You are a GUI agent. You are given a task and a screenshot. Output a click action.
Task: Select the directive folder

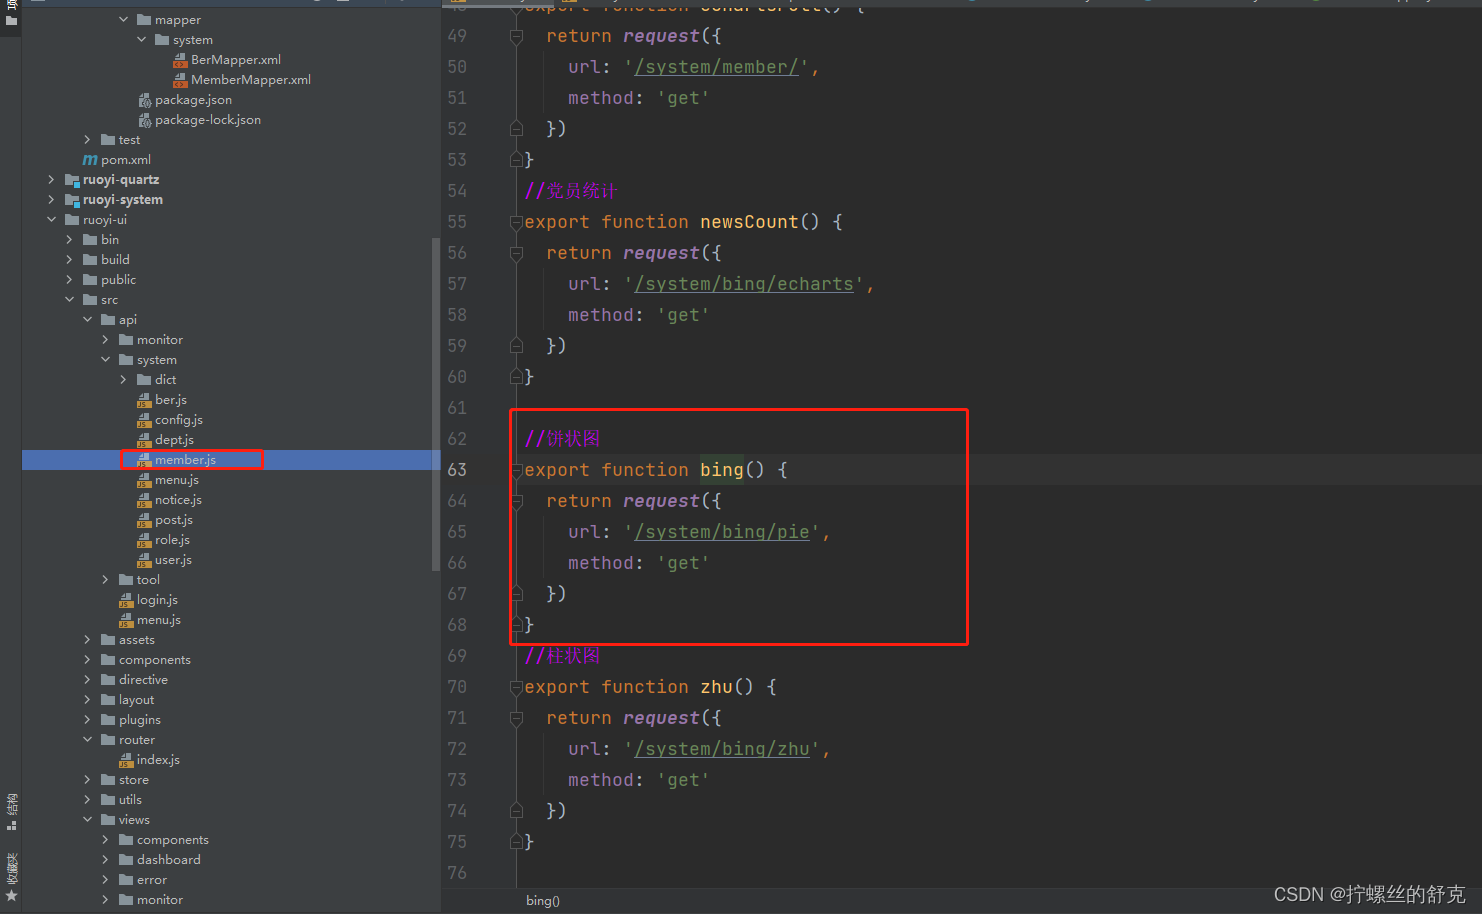pyautogui.click(x=143, y=680)
